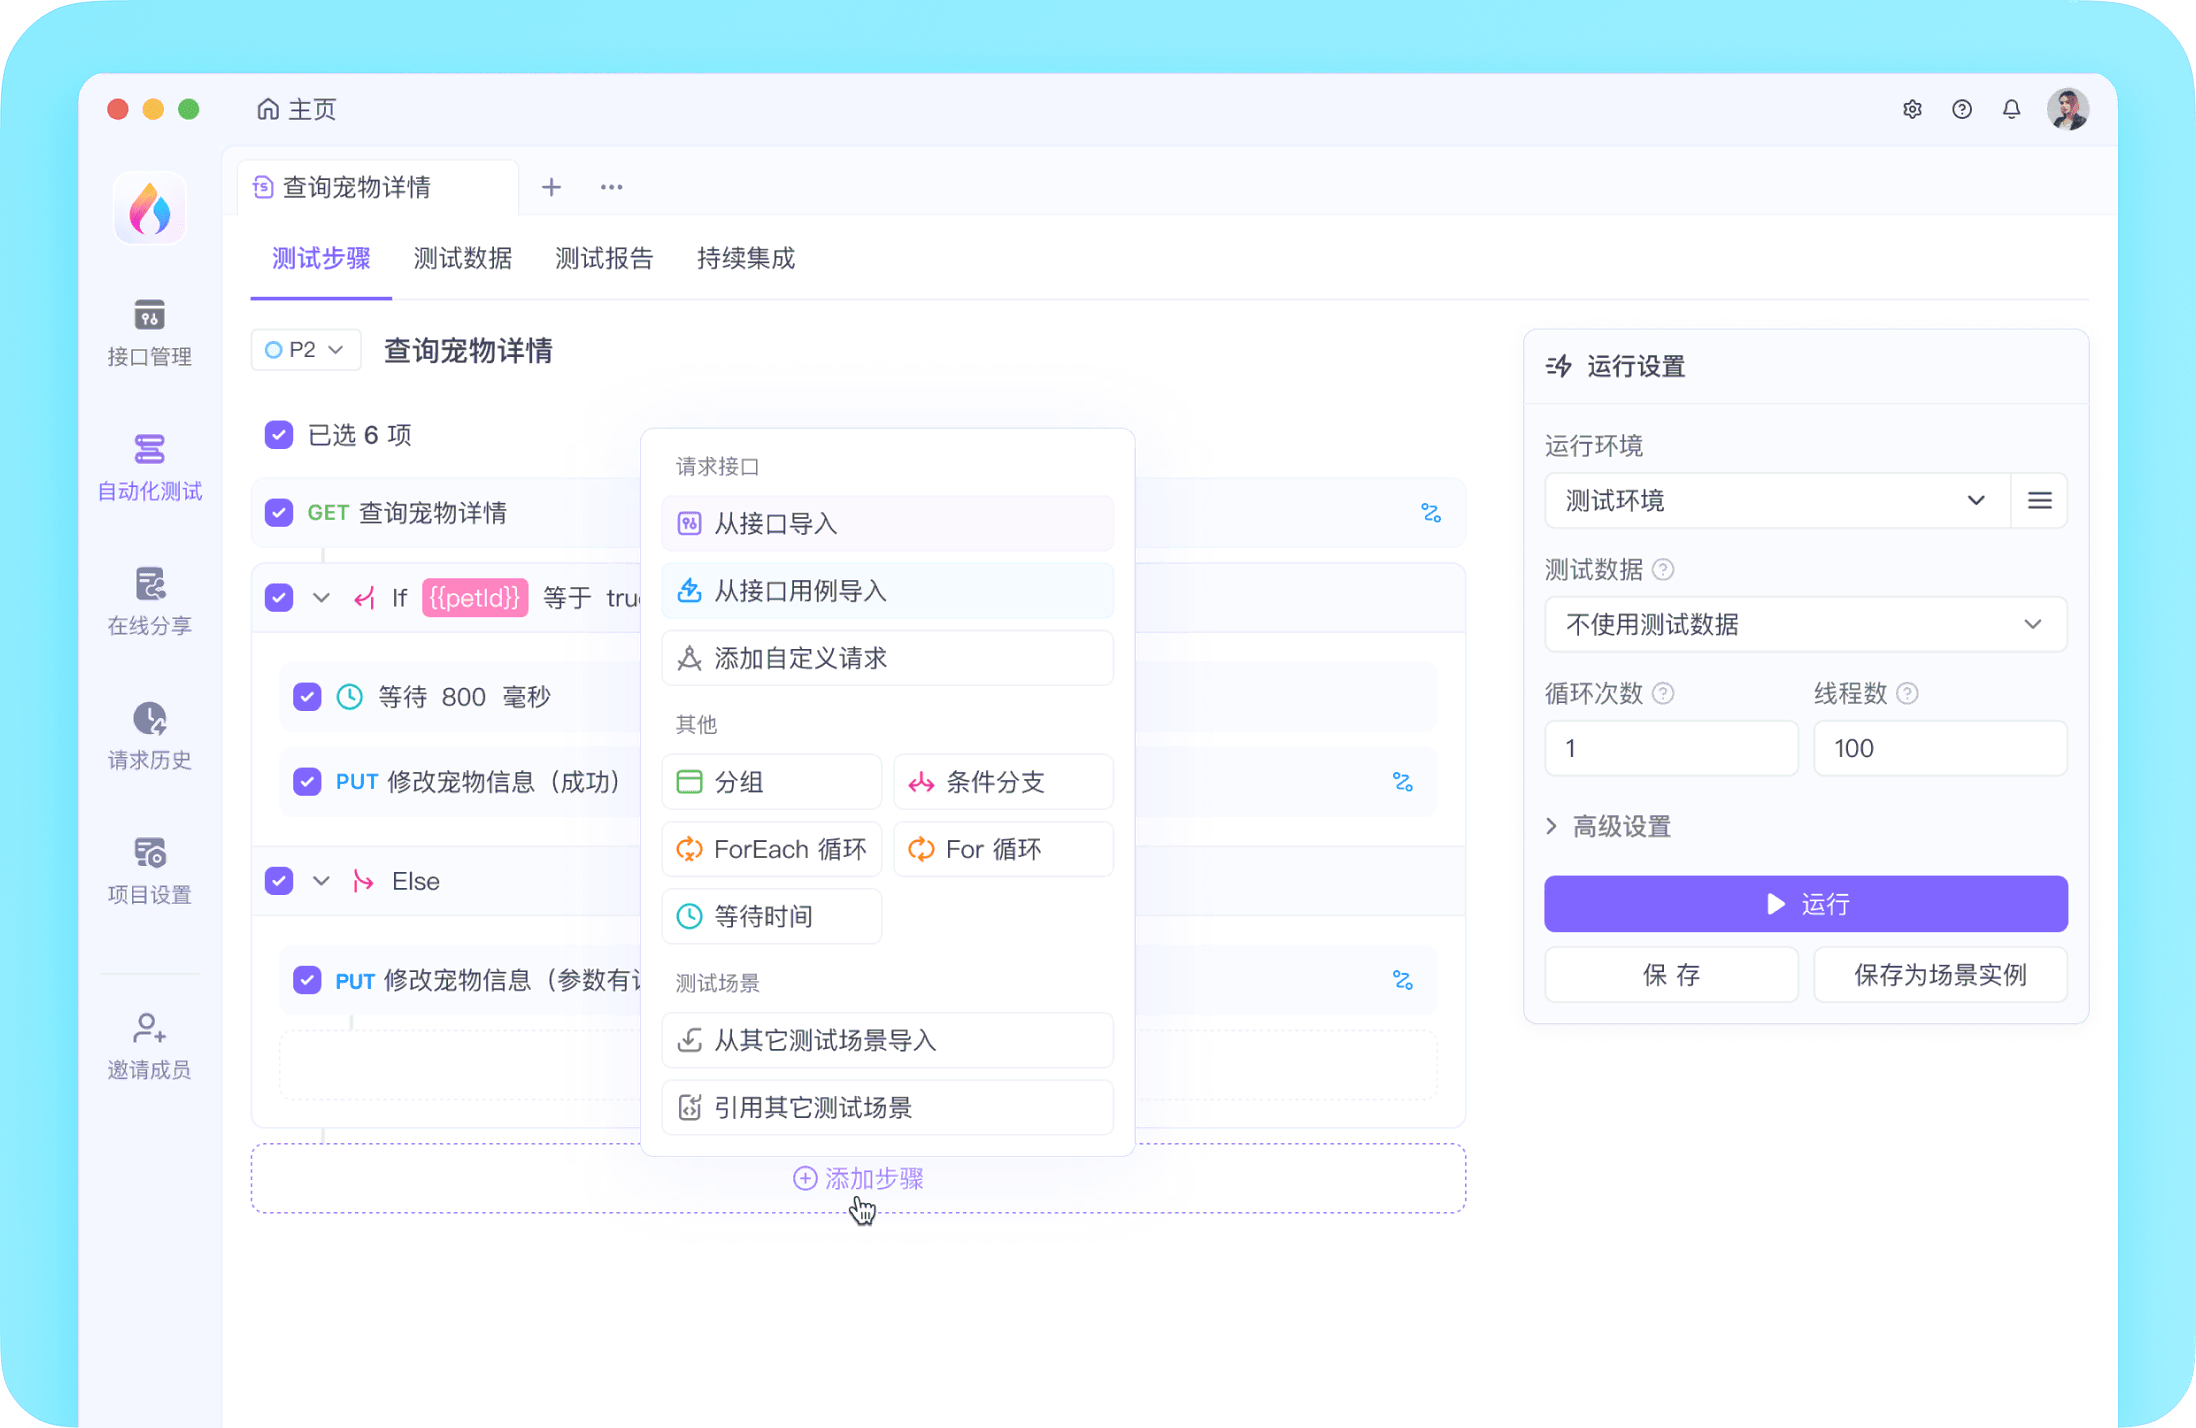Click the 运行 button
2196x1428 pixels.
tap(1805, 905)
